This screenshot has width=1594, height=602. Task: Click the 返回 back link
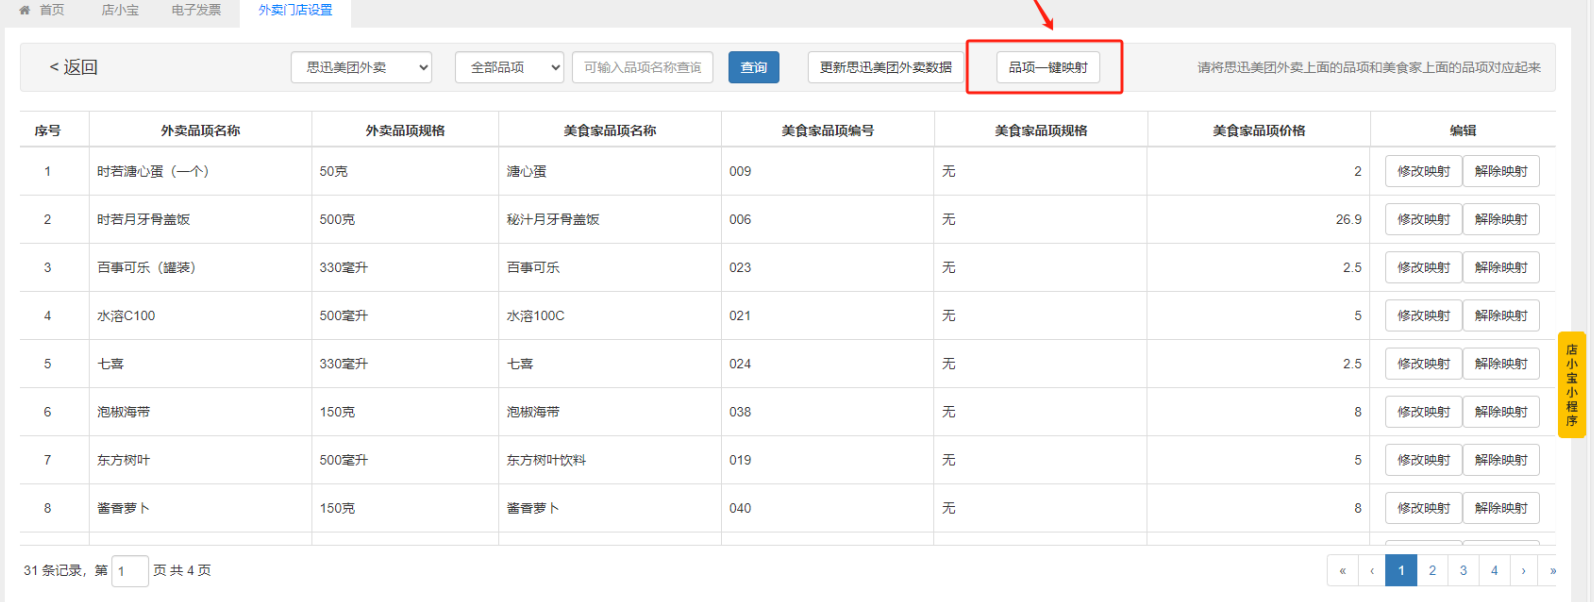[x=73, y=67]
